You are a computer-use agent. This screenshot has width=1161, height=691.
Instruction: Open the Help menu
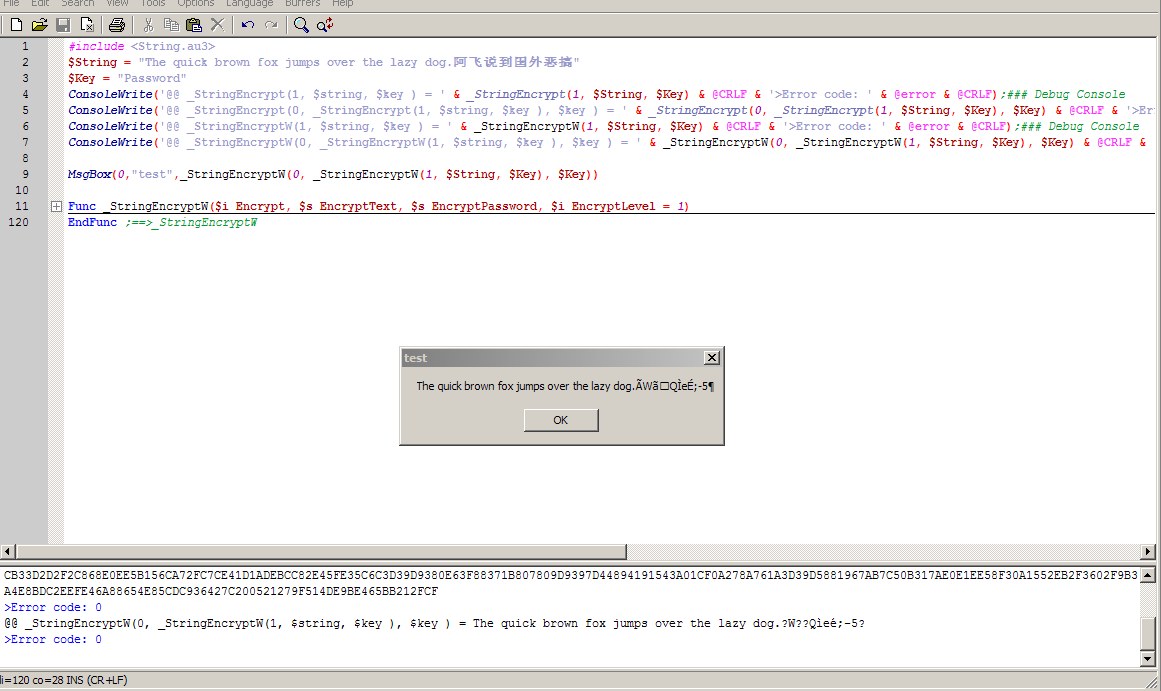342,4
